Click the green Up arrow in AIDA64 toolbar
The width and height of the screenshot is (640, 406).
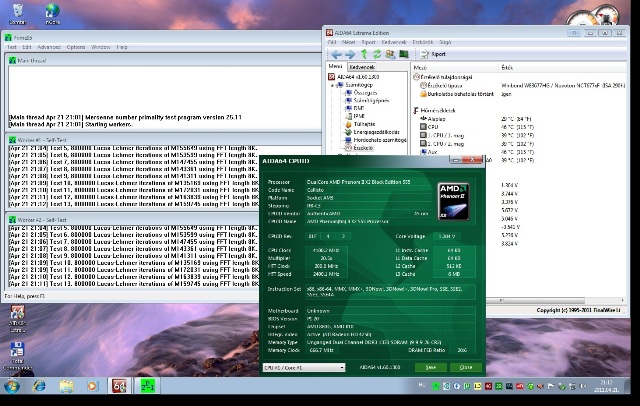(x=364, y=54)
